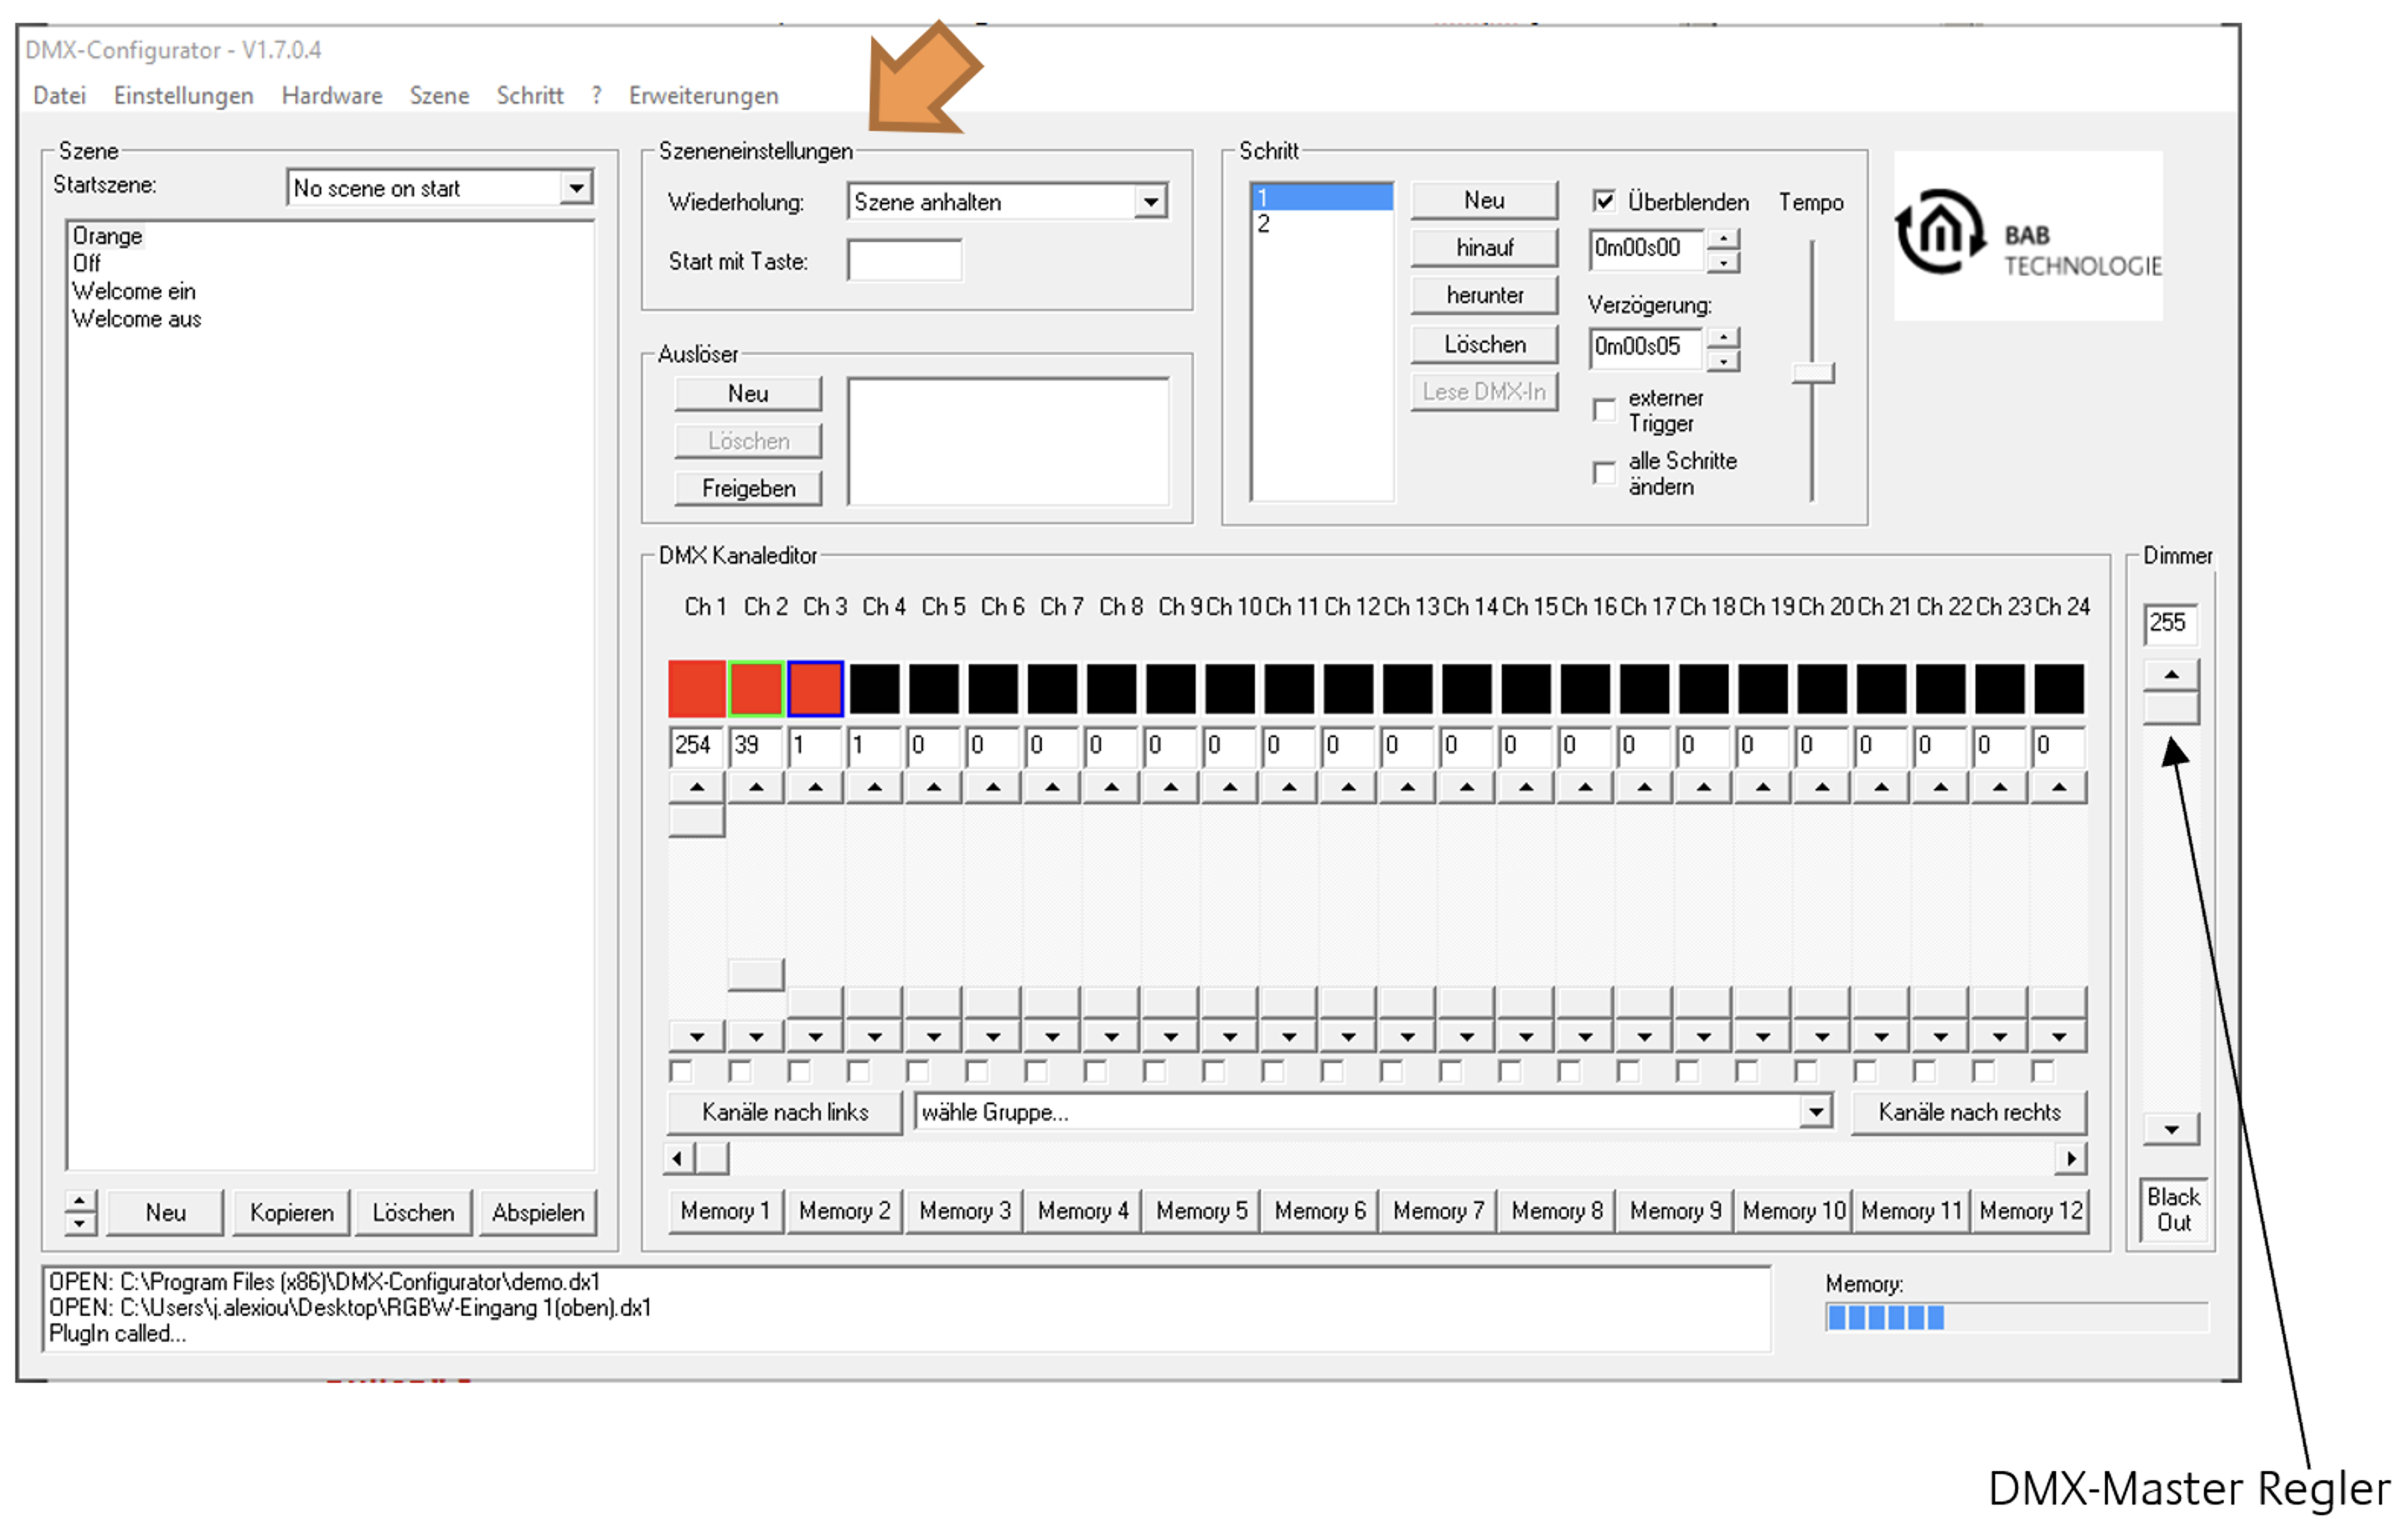Click the 'Start mit Taste' input field
Viewport: 2408px width, 1532px height.
905,260
